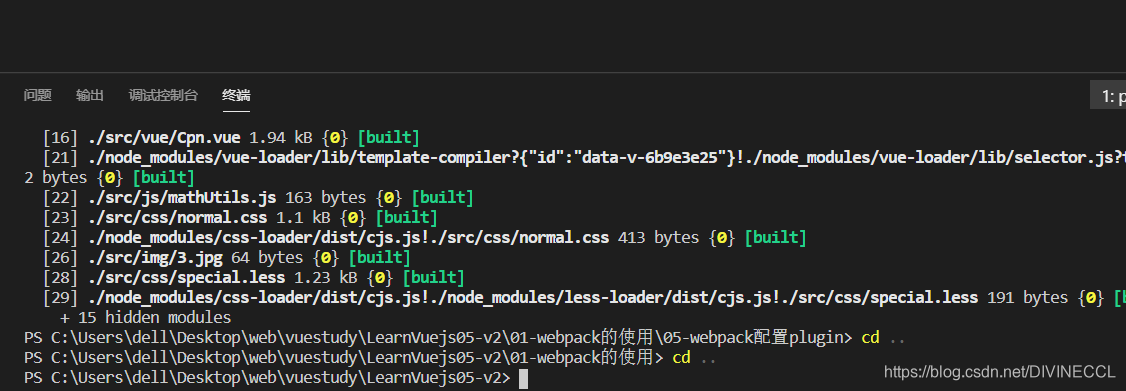1126x391 pixels.
Task: Click '163 bytes' size text
Action: [x=326, y=197]
